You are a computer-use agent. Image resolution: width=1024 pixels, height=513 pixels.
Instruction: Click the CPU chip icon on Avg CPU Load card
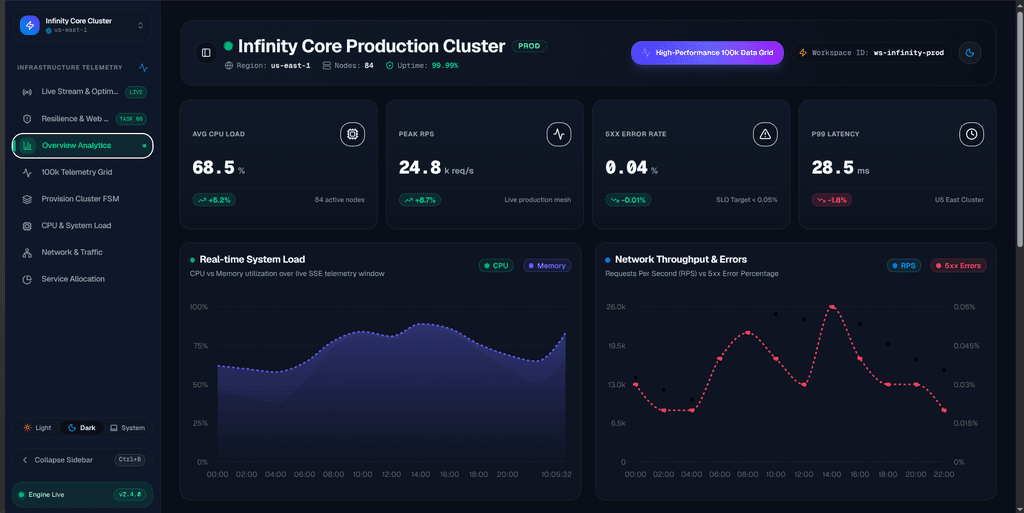(x=353, y=134)
